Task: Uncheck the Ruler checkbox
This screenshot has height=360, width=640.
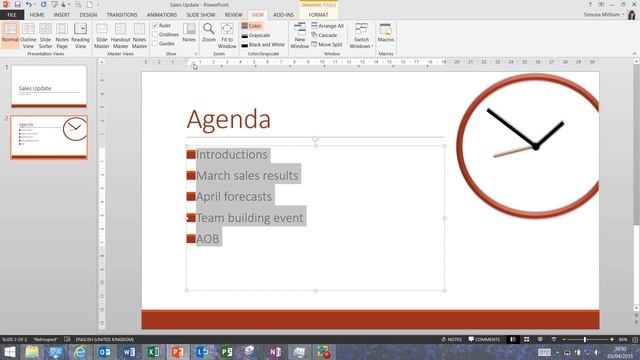Action: [155, 25]
